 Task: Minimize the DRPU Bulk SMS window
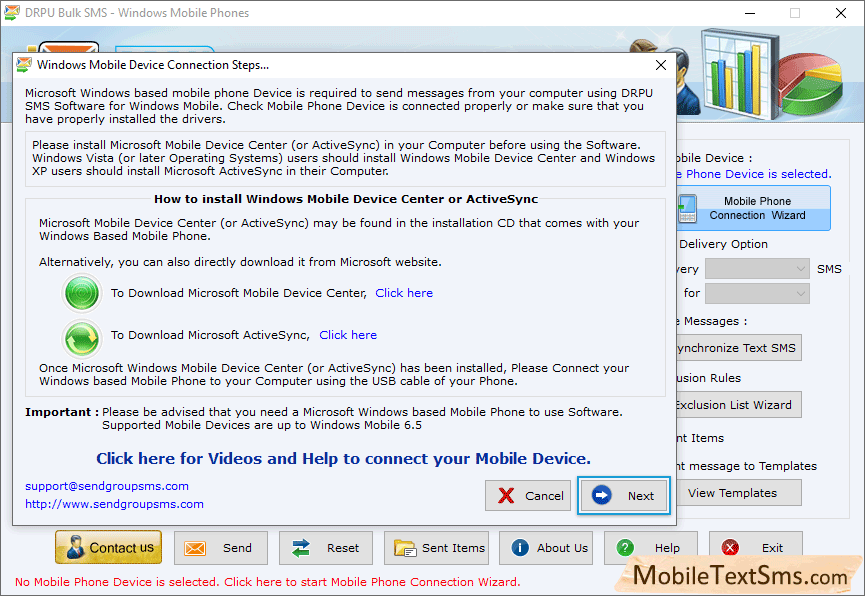coord(750,13)
